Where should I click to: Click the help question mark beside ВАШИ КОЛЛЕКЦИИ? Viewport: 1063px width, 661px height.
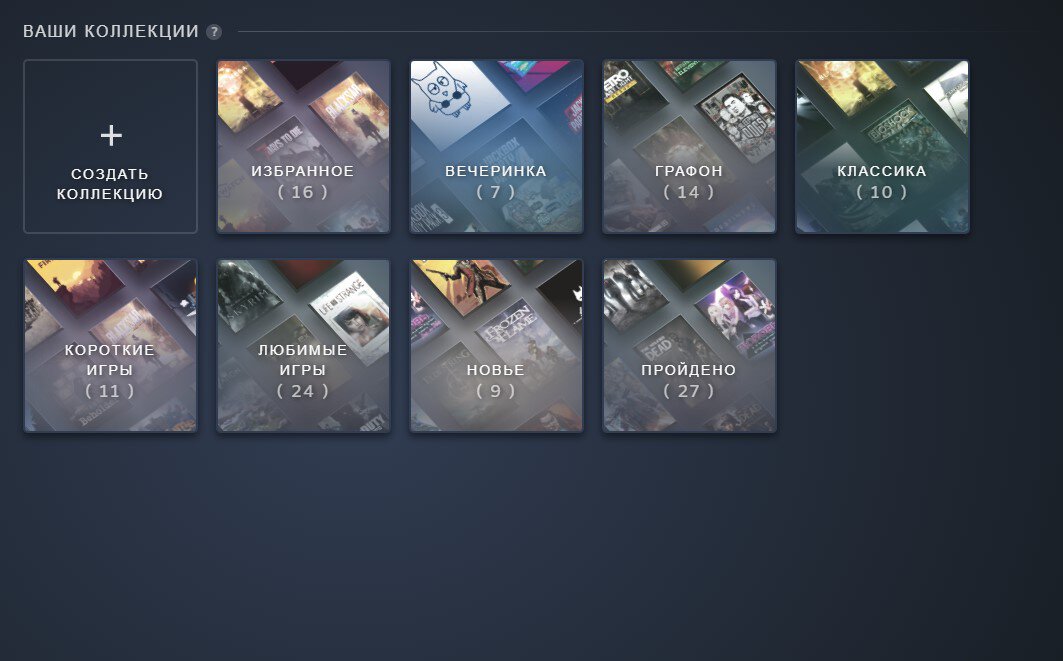click(214, 32)
